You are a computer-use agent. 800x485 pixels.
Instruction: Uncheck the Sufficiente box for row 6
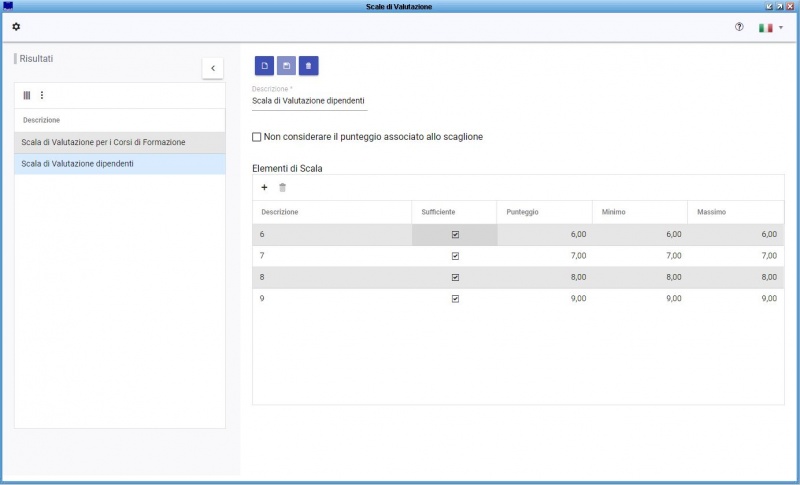455,234
